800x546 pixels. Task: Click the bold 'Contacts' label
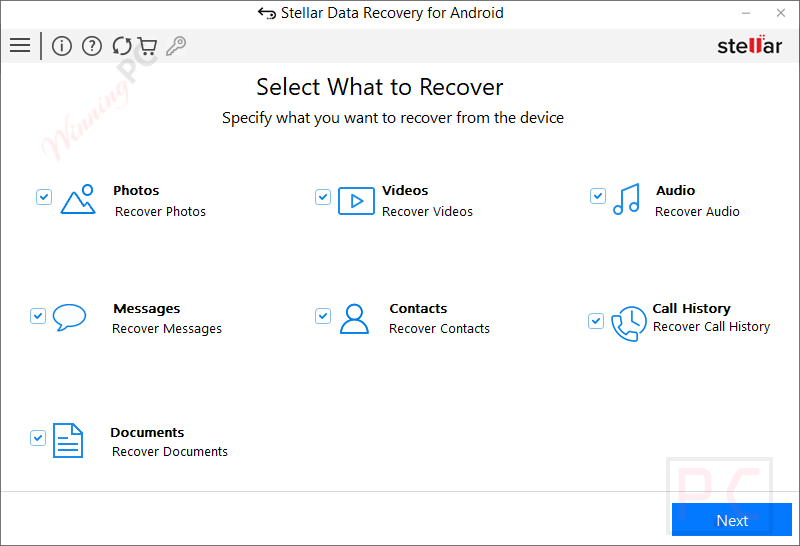[x=418, y=309]
